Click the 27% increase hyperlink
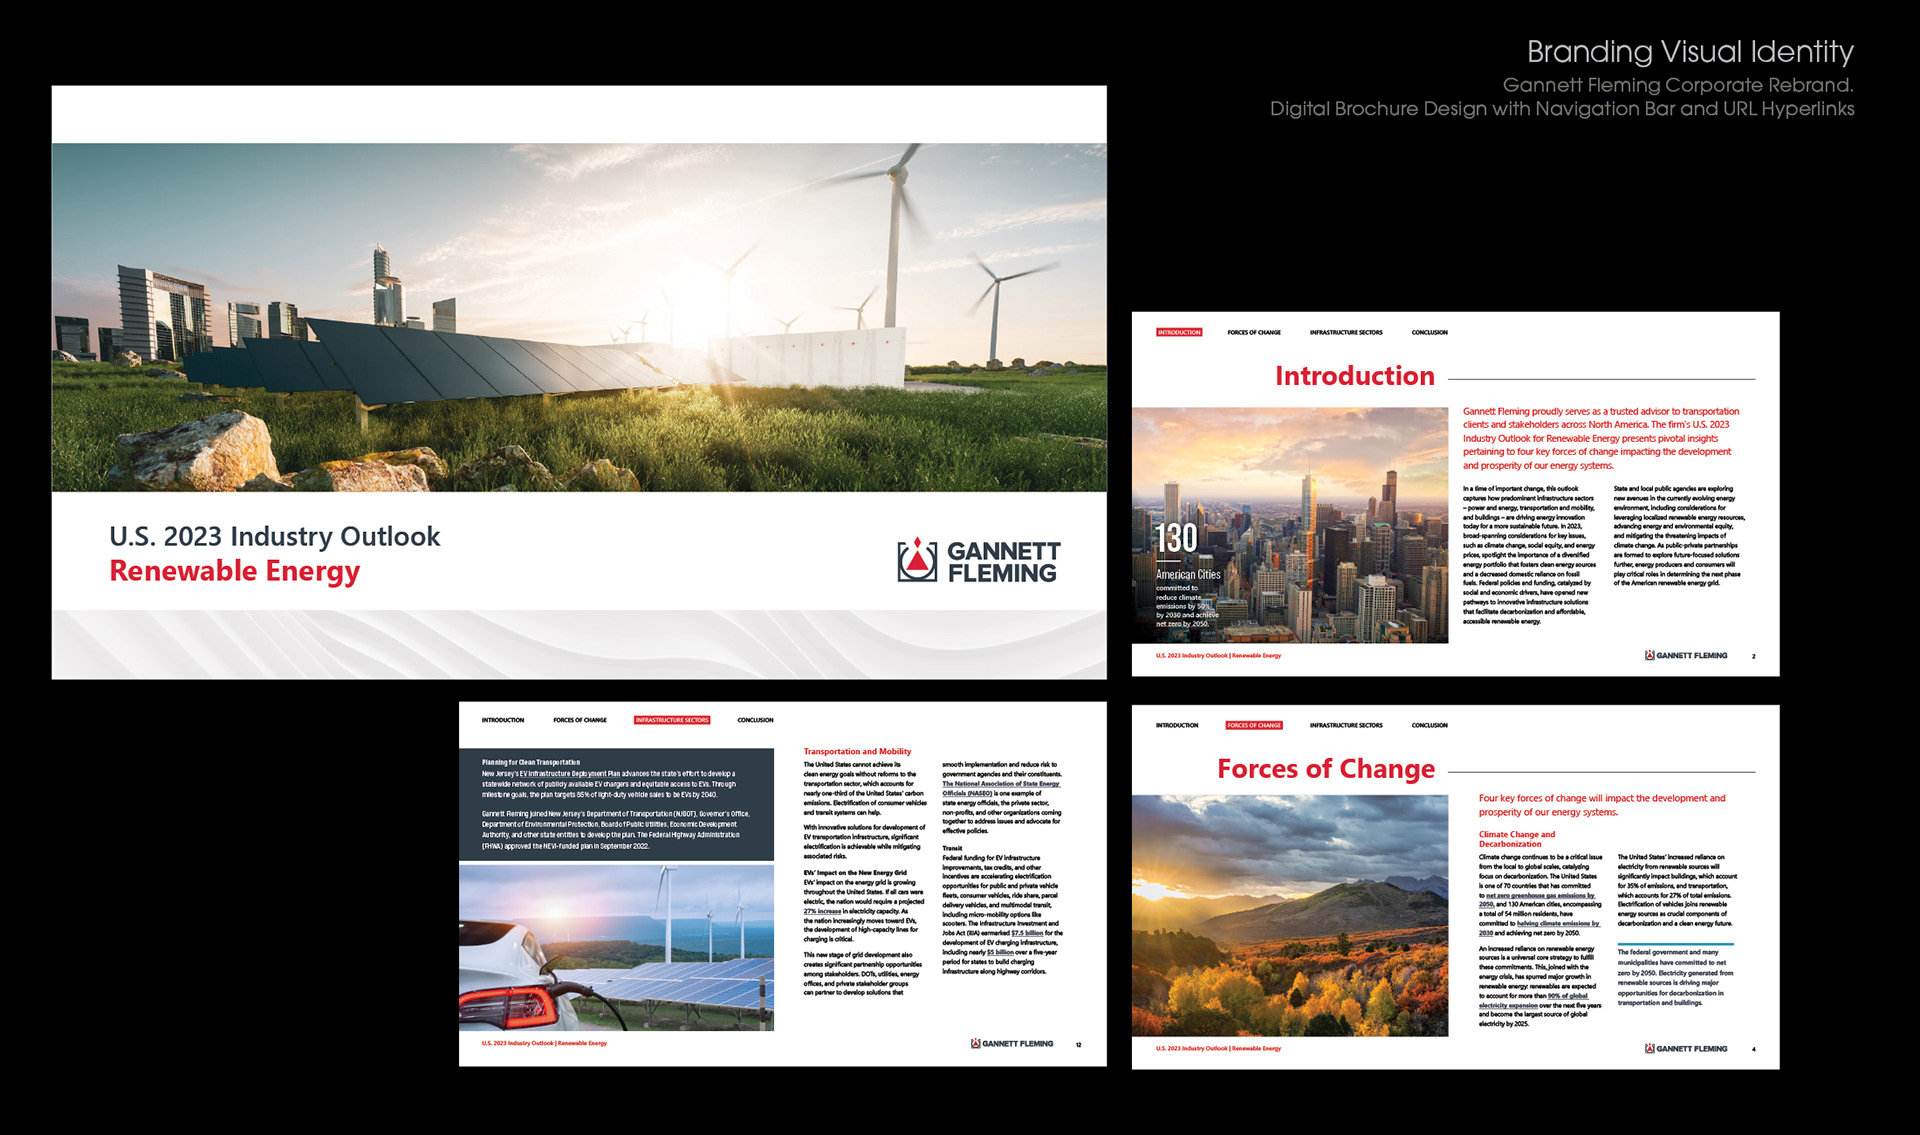Image resolution: width=1920 pixels, height=1135 pixels. pyautogui.click(x=822, y=911)
